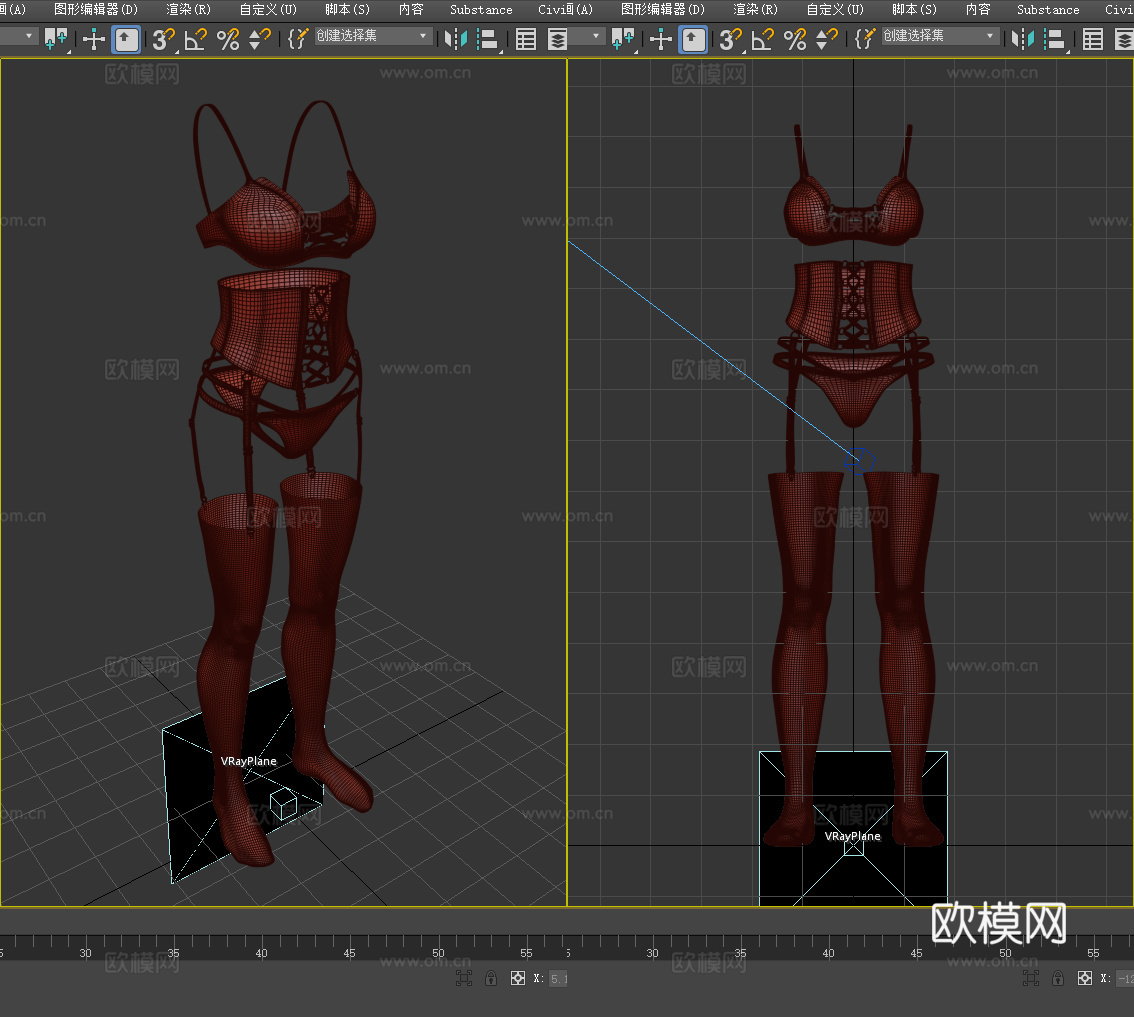Open 自定义(U) menu in right window
This screenshot has width=1134, height=1017.
(835, 9)
